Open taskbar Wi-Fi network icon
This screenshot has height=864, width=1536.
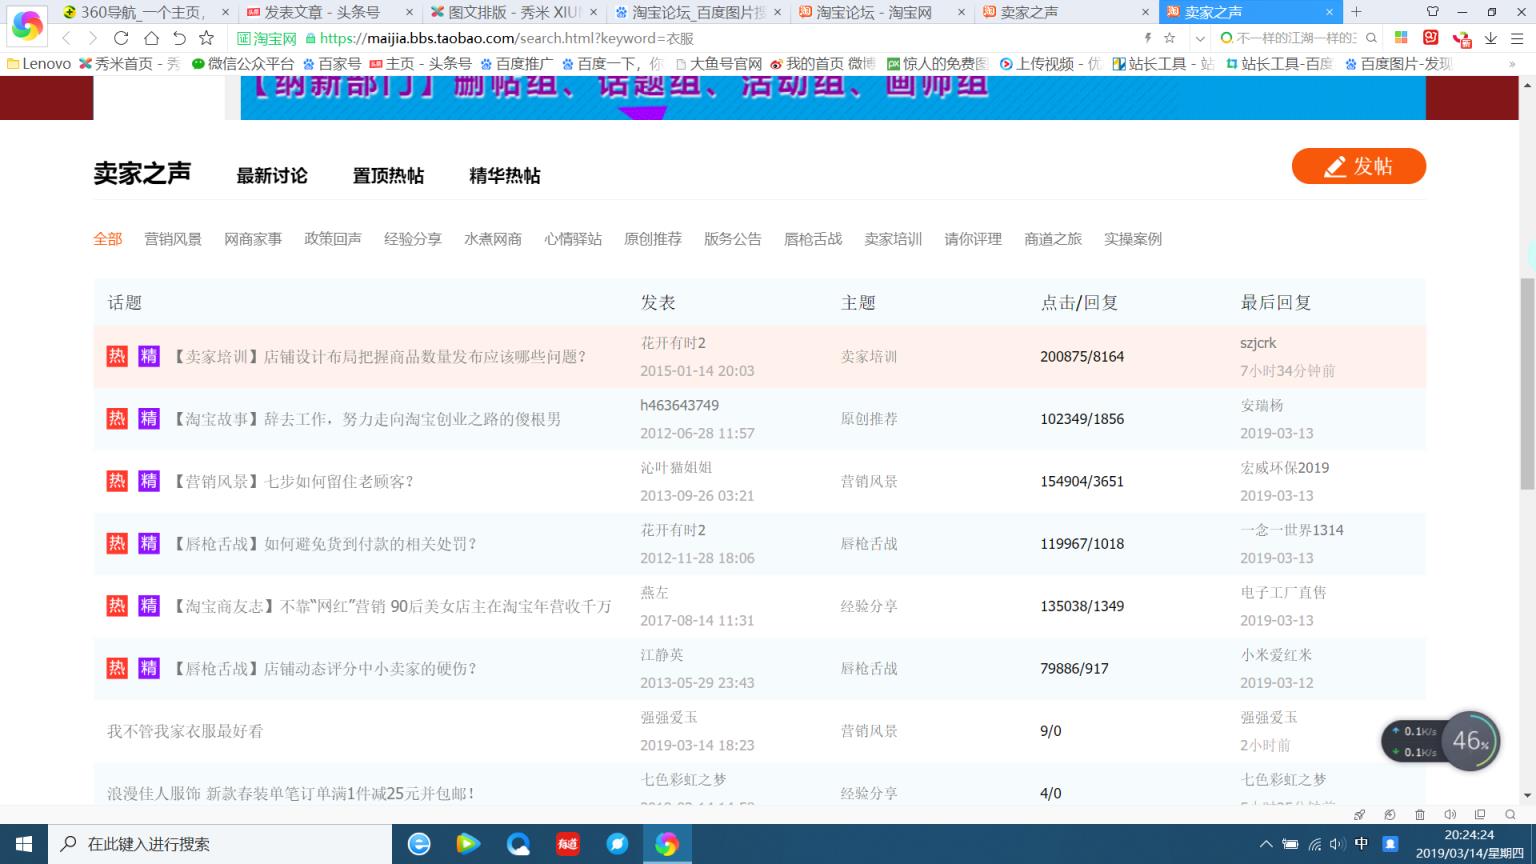coord(1315,844)
